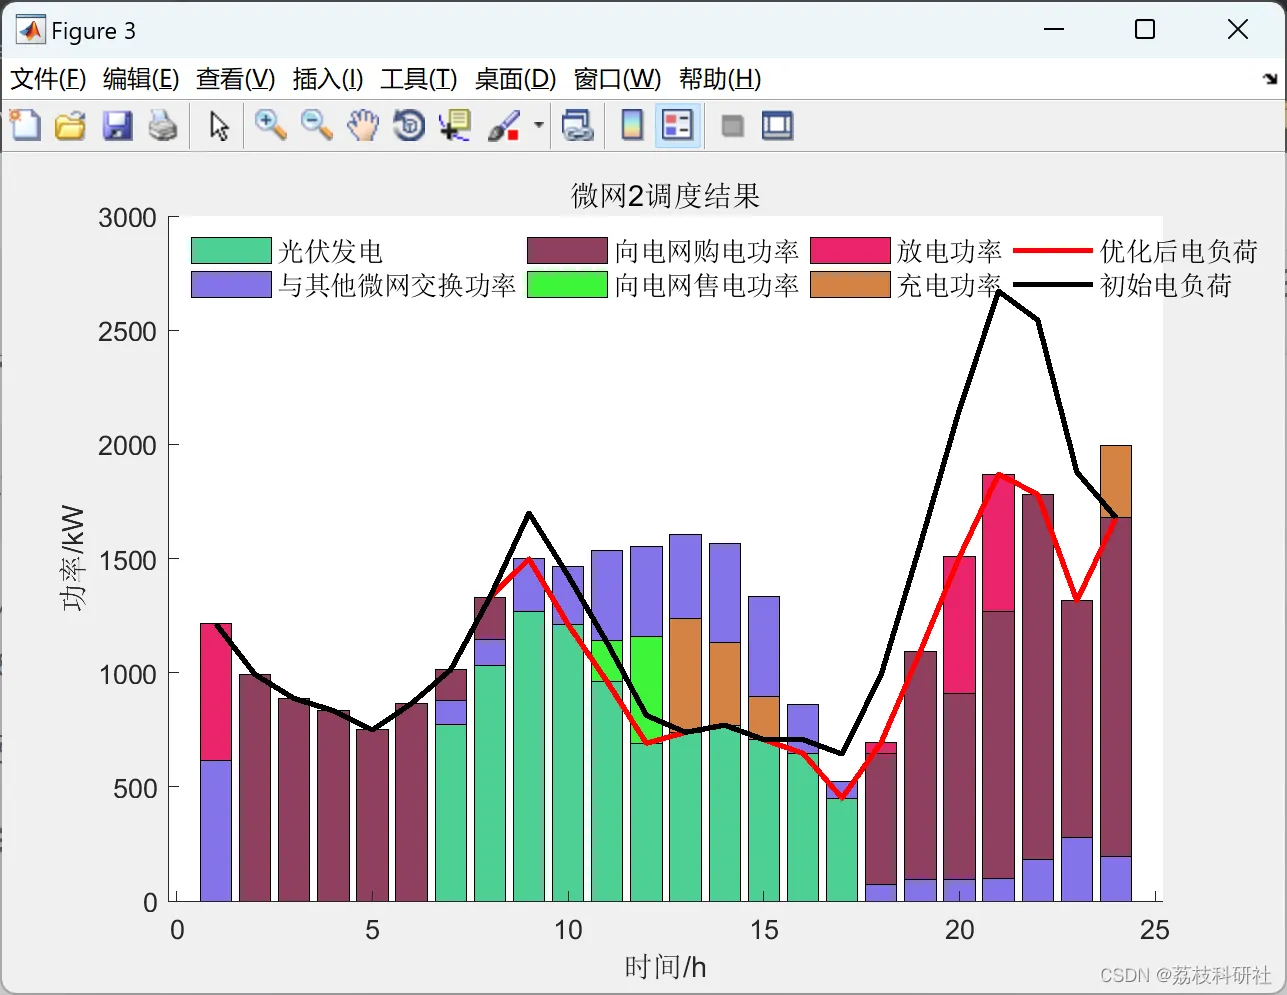The image size is (1287, 995).
Task: Click the y-axis tick label 3000
Action: 128,218
